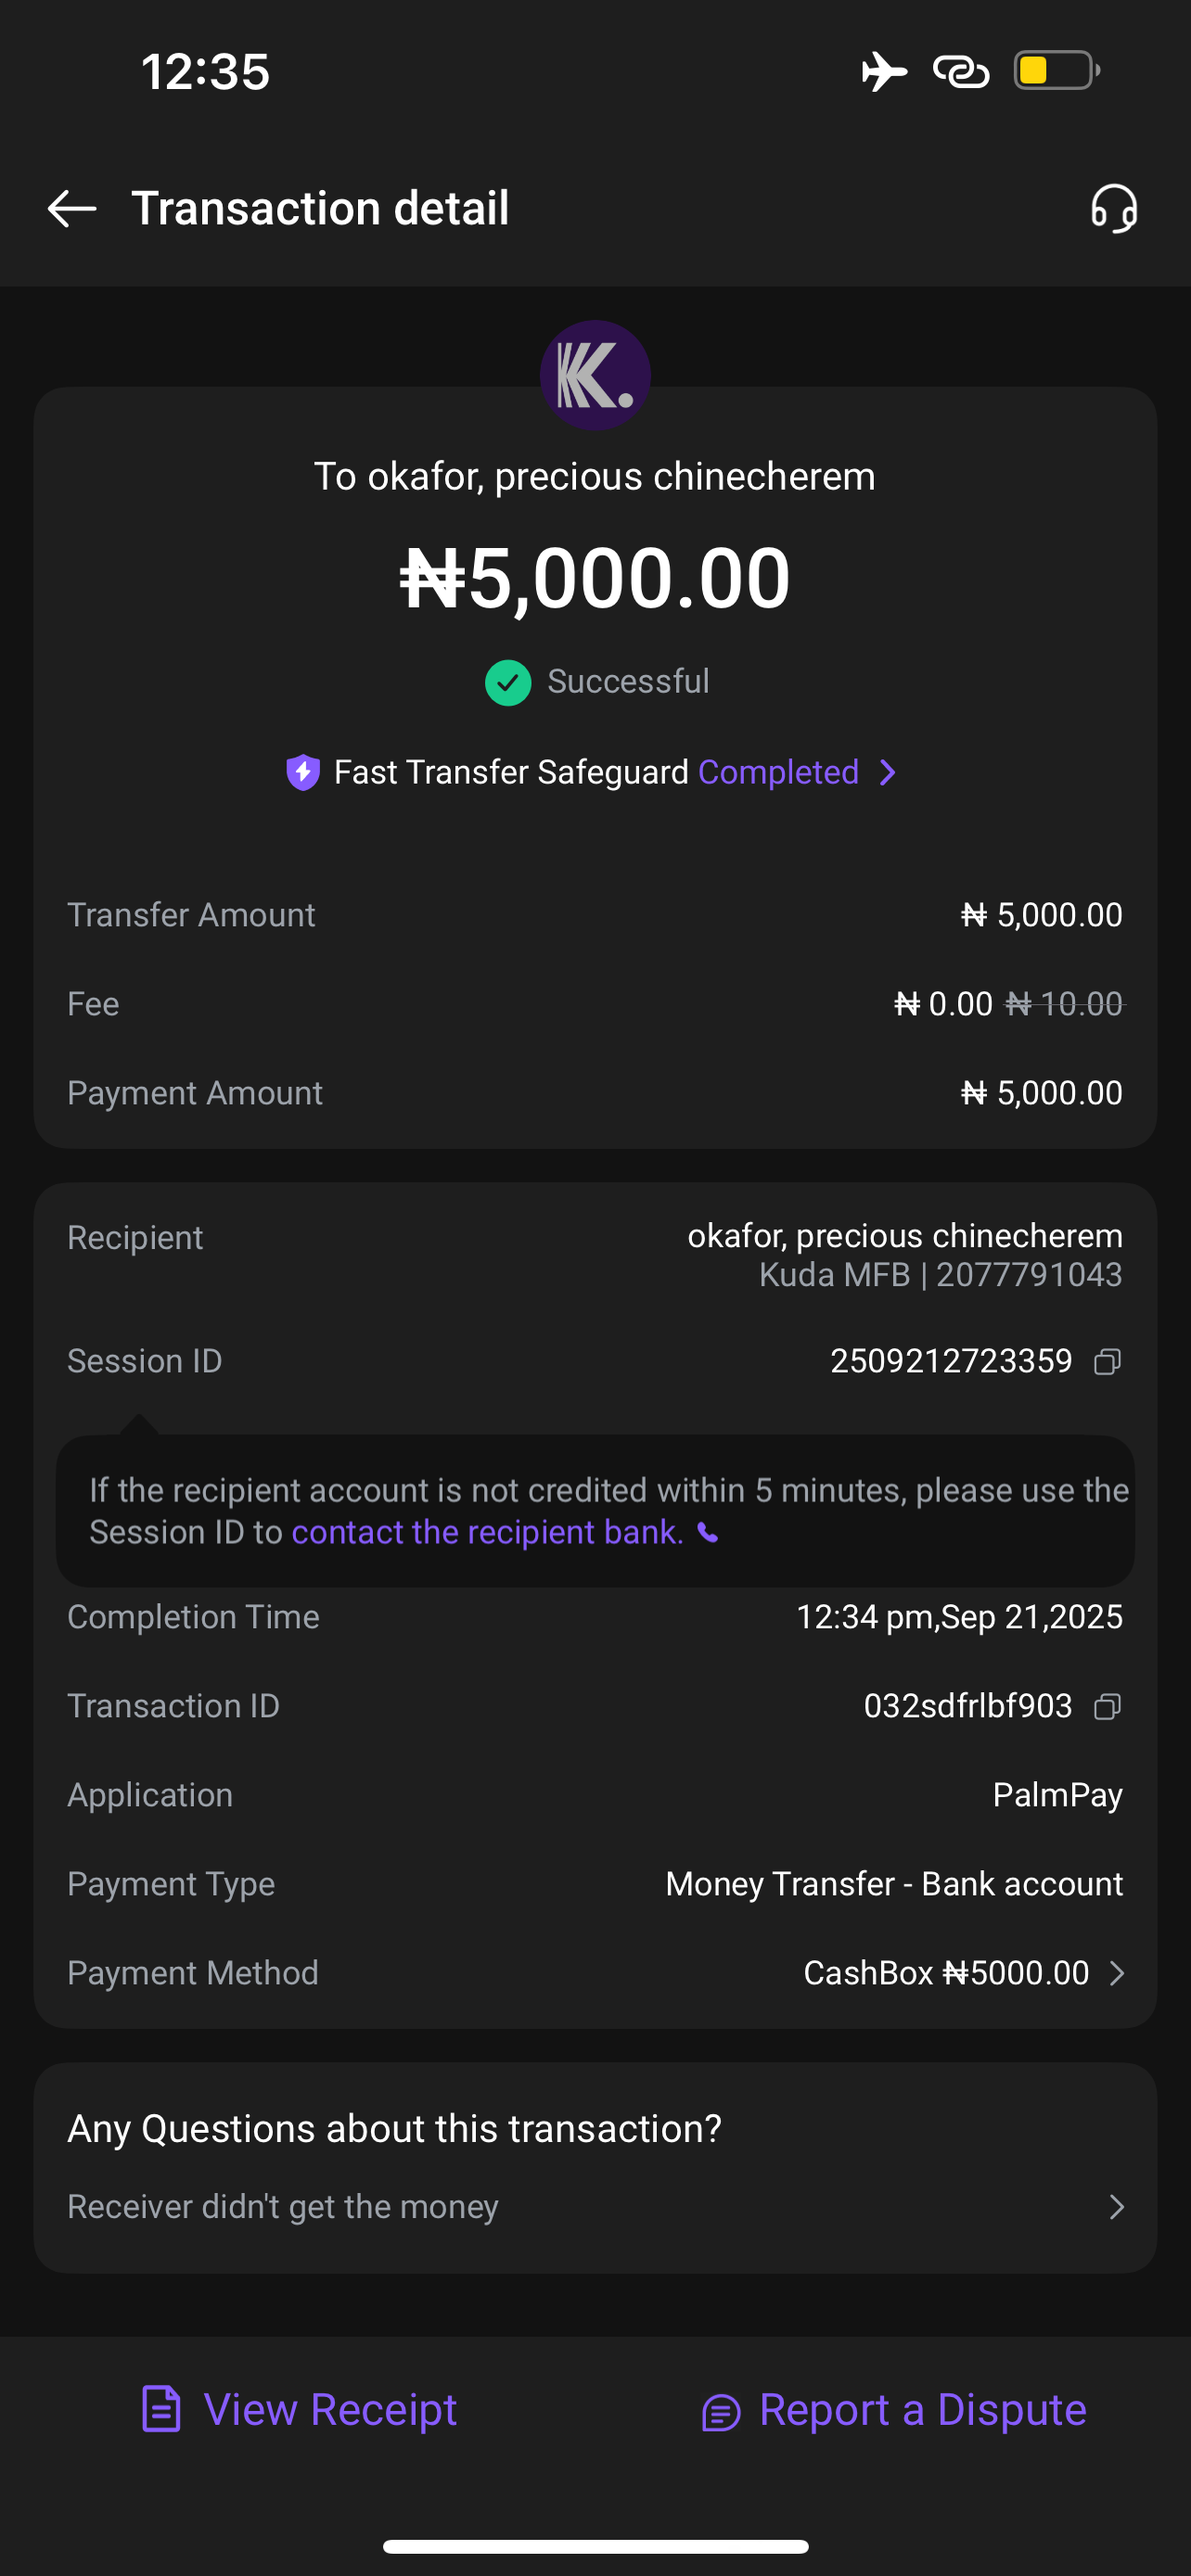Copy the Transaction ID
1191x2576 pixels.
1107,1706
